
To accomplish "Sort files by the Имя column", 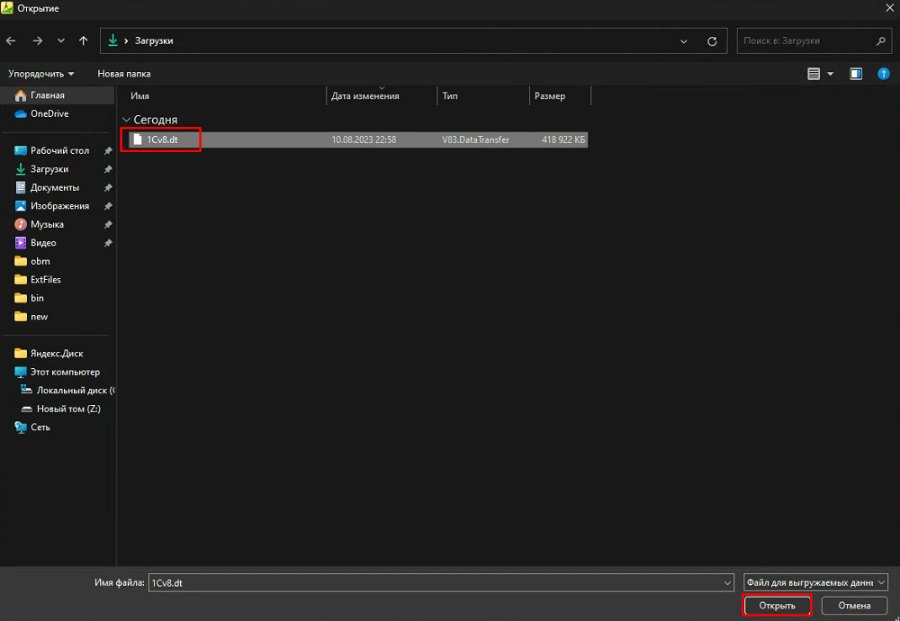I will point(139,96).
